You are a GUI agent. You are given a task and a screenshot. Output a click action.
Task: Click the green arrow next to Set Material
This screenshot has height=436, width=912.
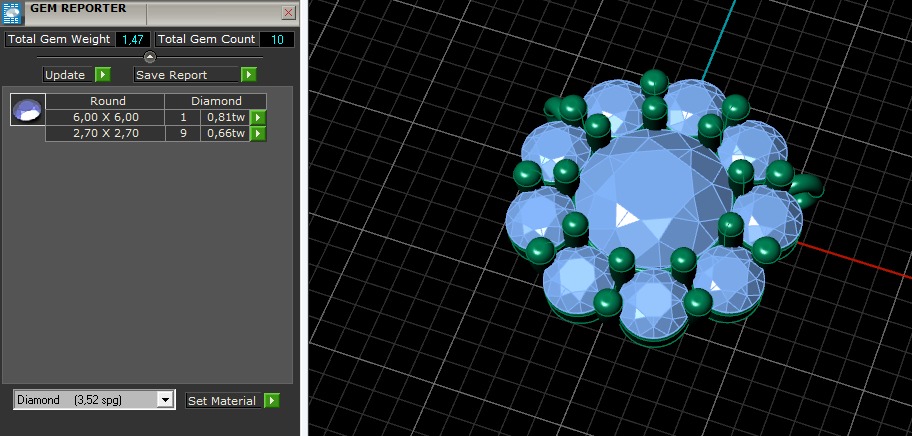click(x=272, y=401)
